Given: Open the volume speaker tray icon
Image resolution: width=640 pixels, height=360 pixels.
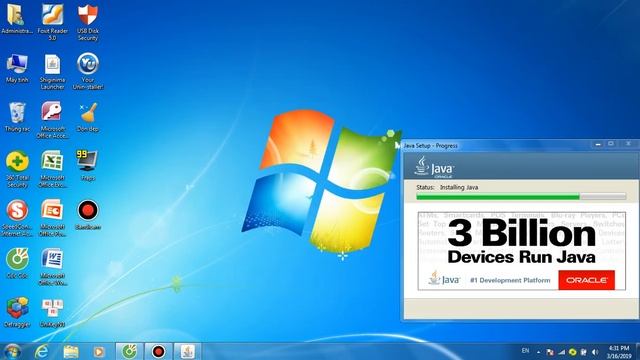Looking at the screenshot, I should (595, 352).
